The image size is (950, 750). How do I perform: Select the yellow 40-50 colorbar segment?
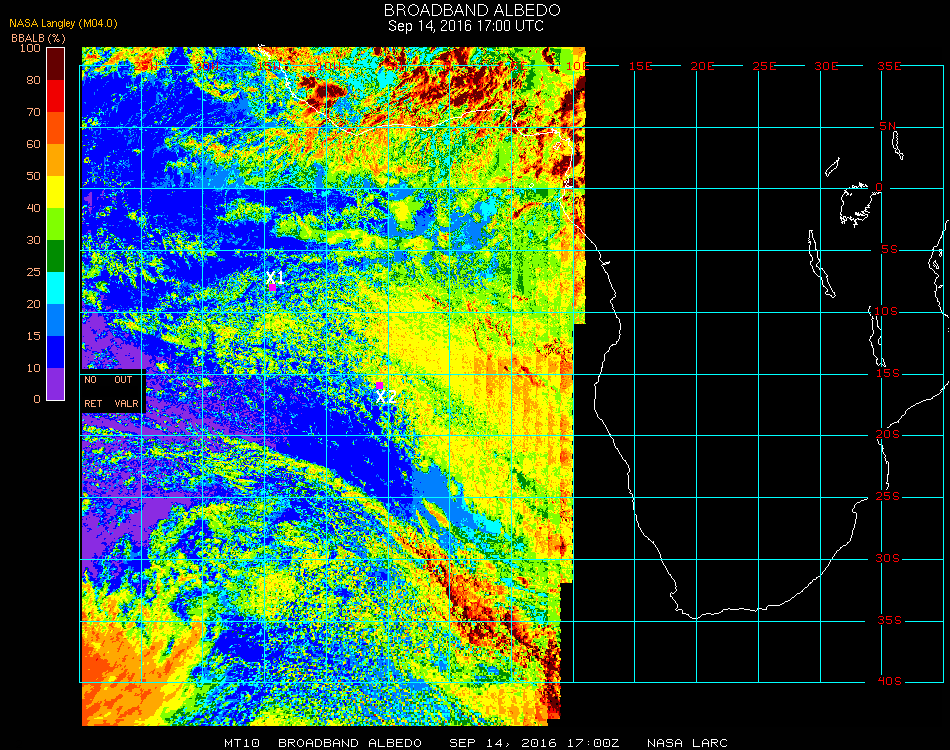pyautogui.click(x=55, y=192)
